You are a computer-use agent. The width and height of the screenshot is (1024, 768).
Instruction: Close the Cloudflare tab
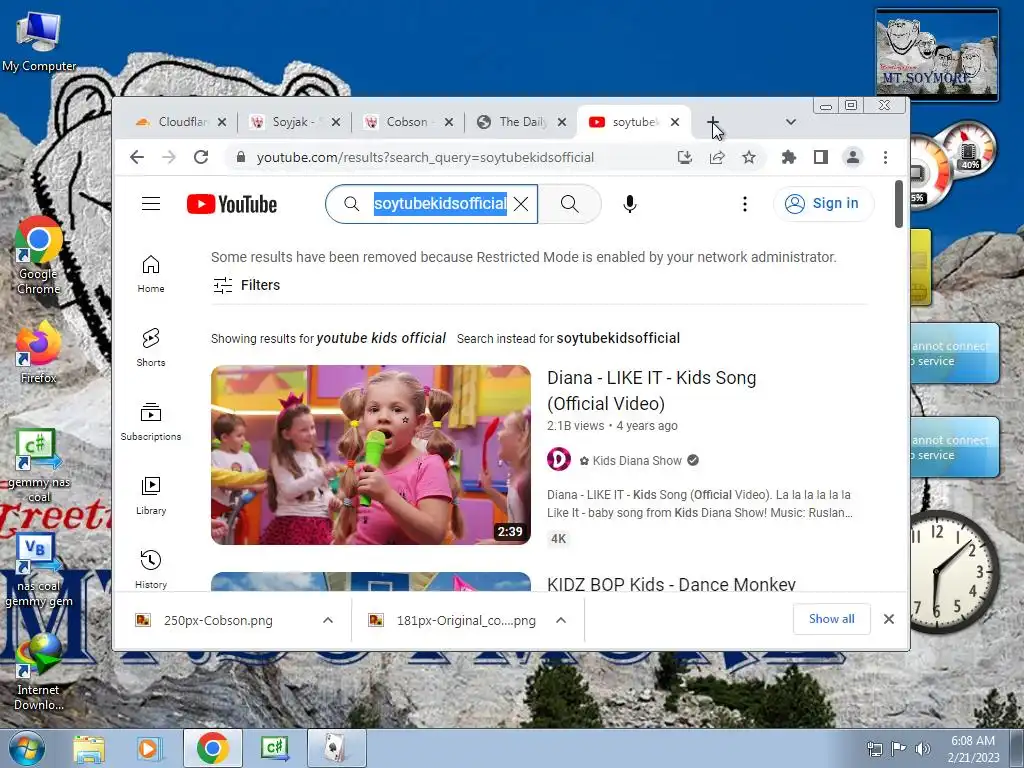tap(222, 122)
